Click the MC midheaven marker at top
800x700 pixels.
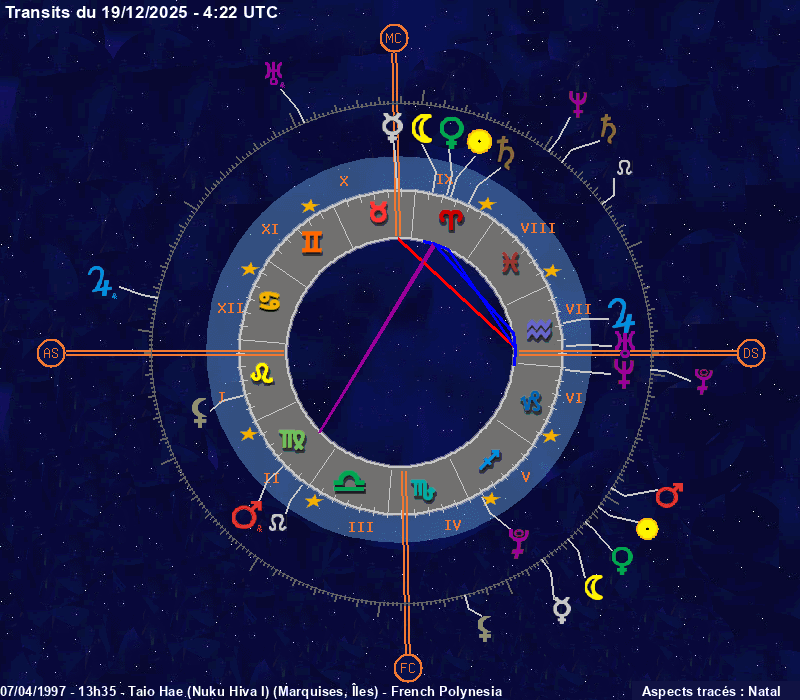click(x=395, y=39)
